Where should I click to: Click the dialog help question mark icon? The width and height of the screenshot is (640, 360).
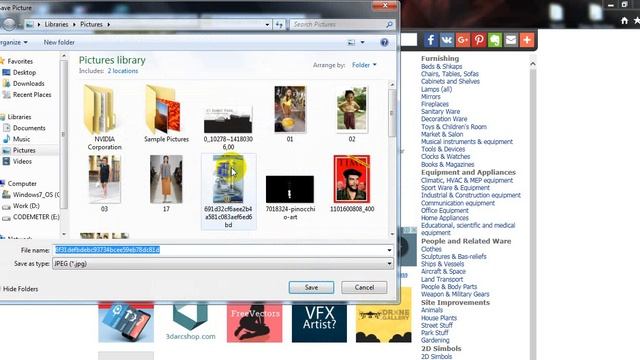click(384, 42)
